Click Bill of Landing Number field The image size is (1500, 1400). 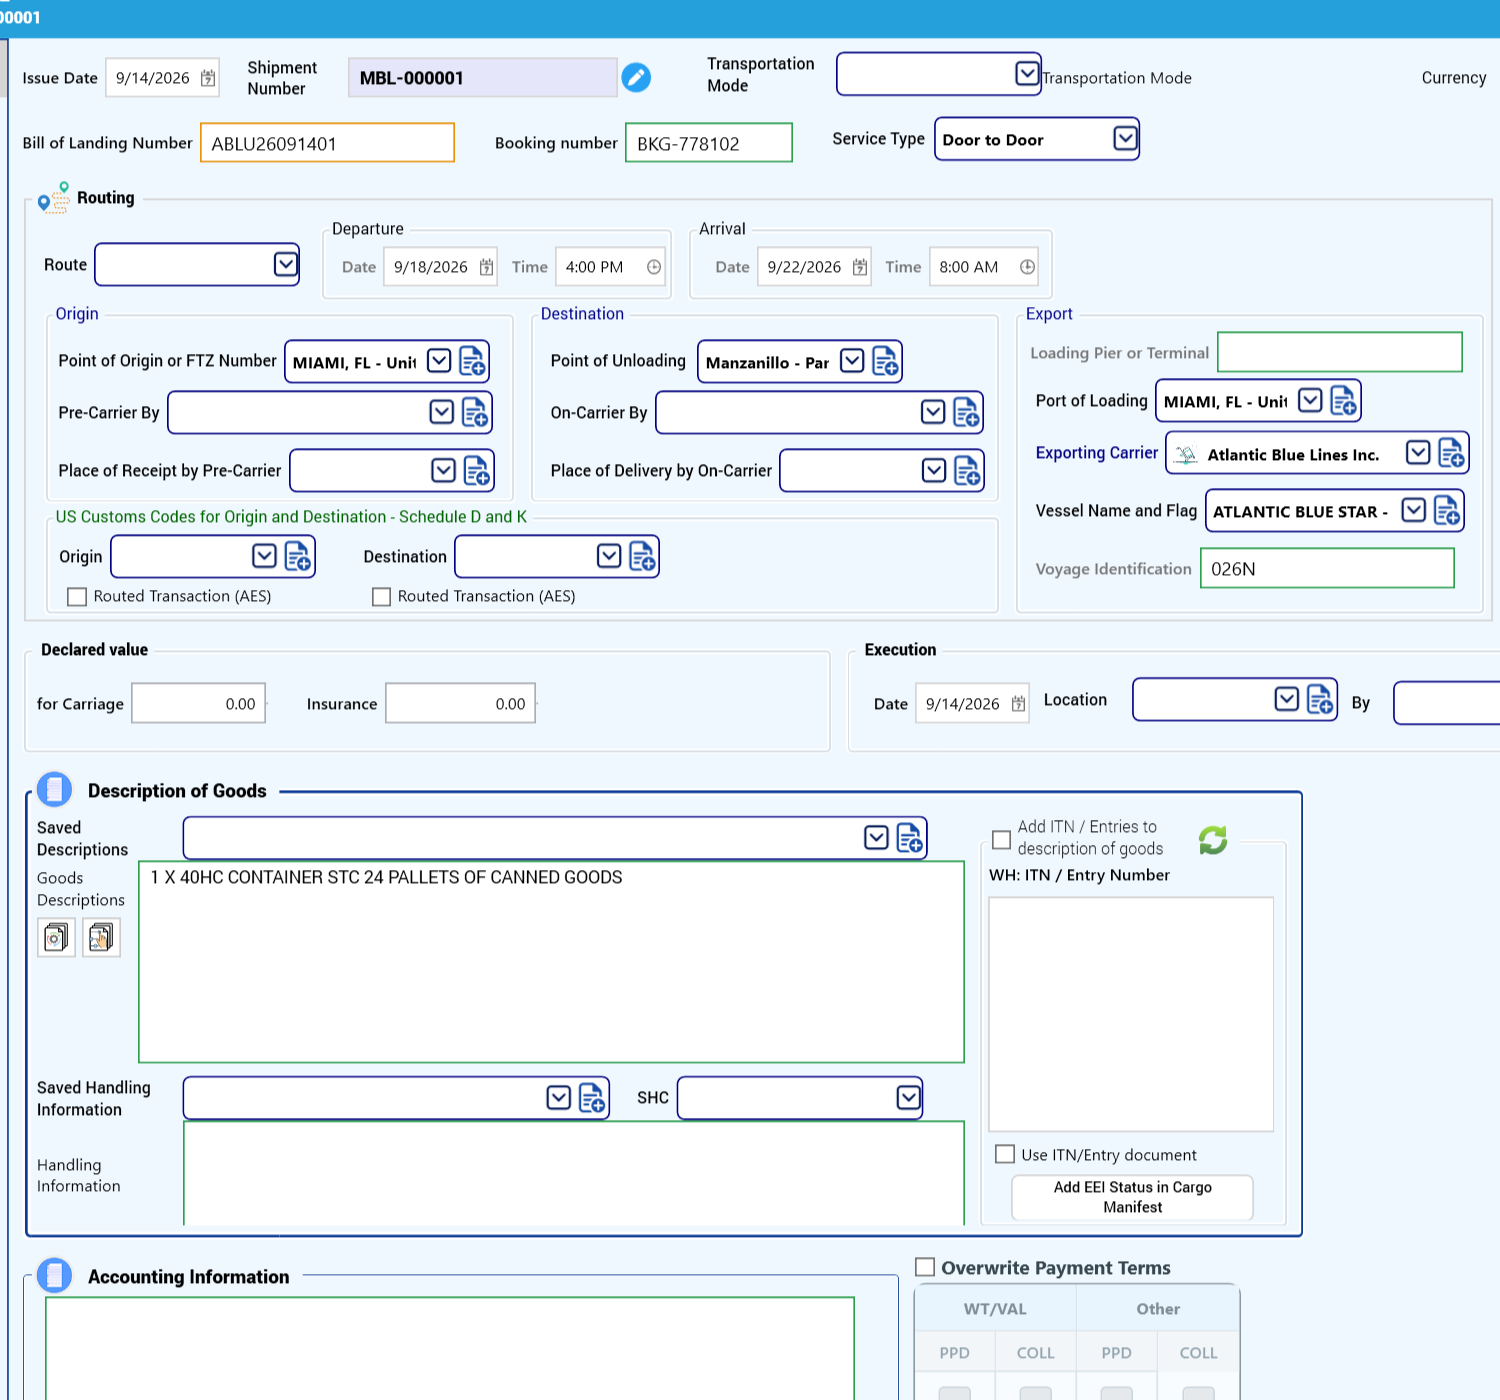327,143
